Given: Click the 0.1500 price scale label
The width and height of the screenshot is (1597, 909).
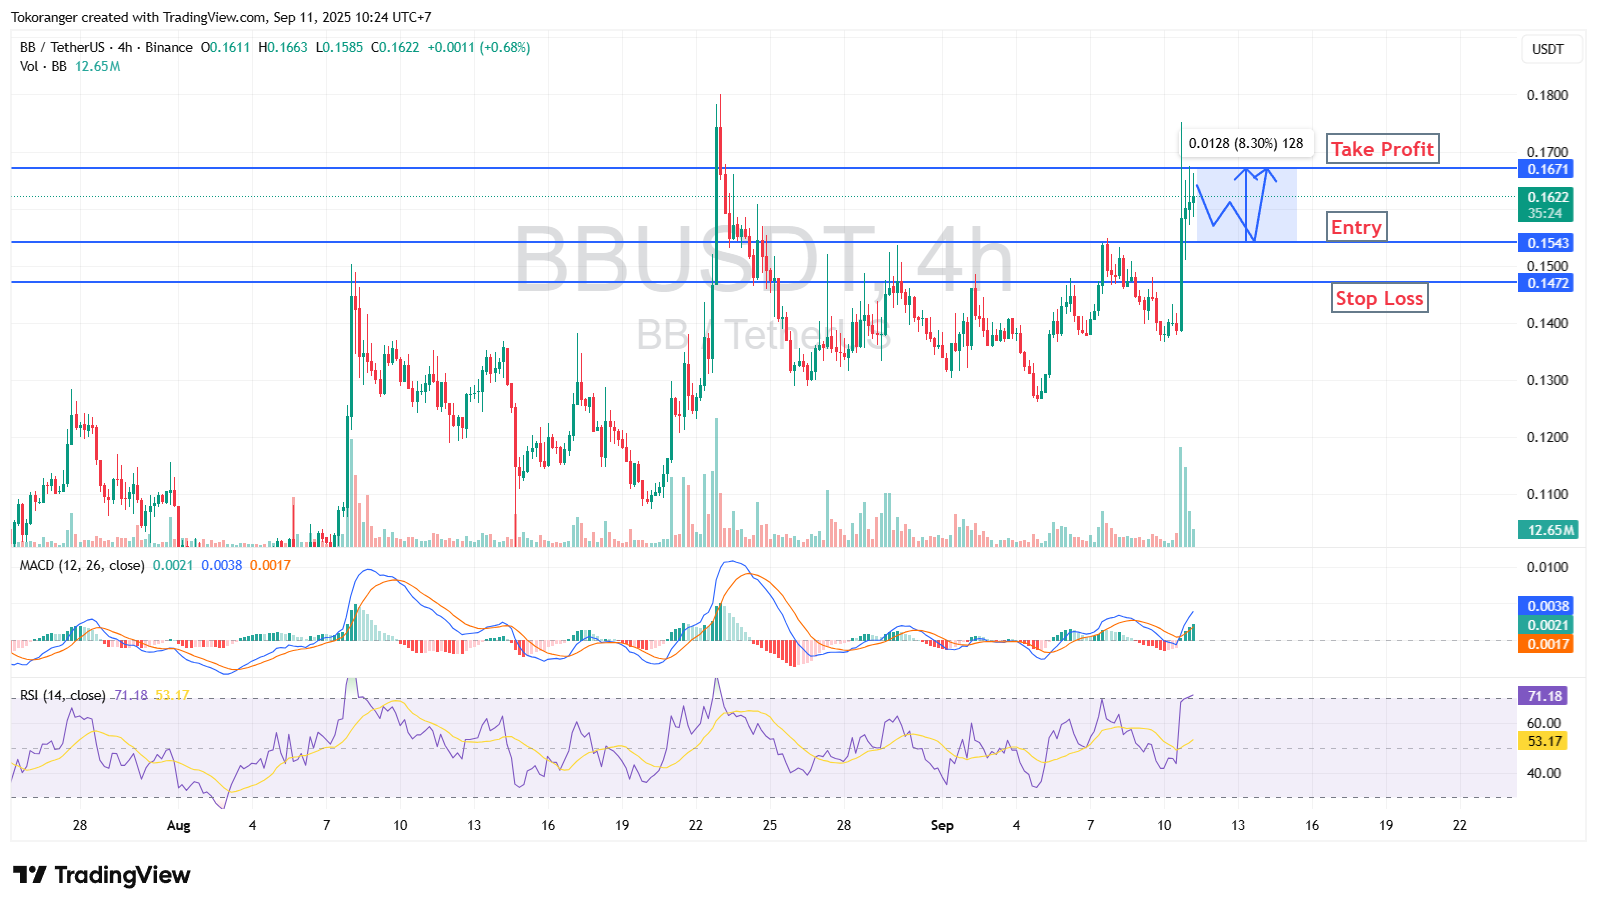Looking at the screenshot, I should pyautogui.click(x=1547, y=266).
